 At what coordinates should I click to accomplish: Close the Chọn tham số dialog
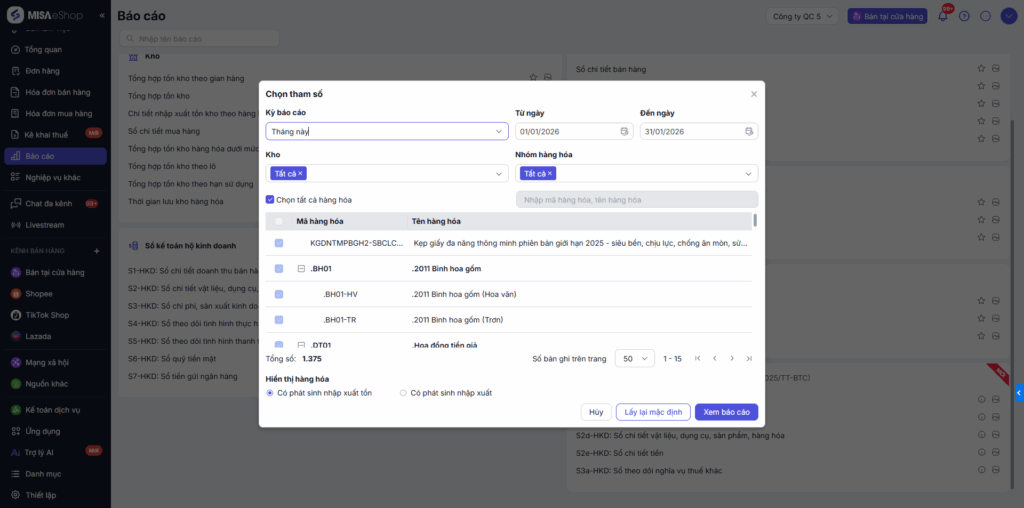[754, 94]
